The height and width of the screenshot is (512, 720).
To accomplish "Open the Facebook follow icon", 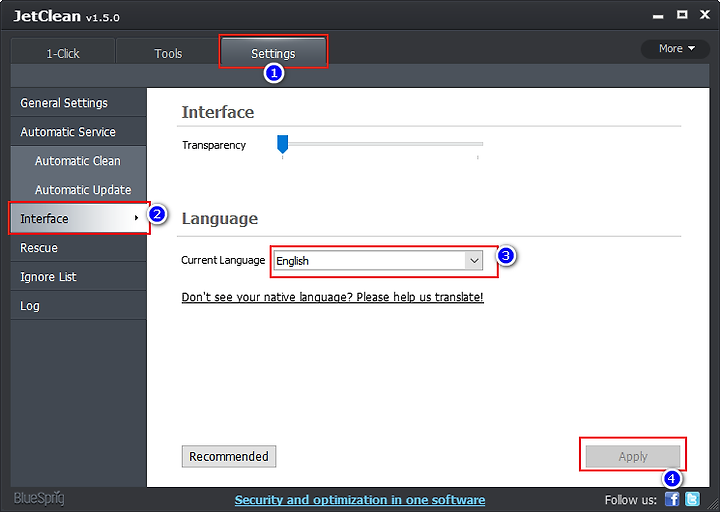I will [672, 499].
